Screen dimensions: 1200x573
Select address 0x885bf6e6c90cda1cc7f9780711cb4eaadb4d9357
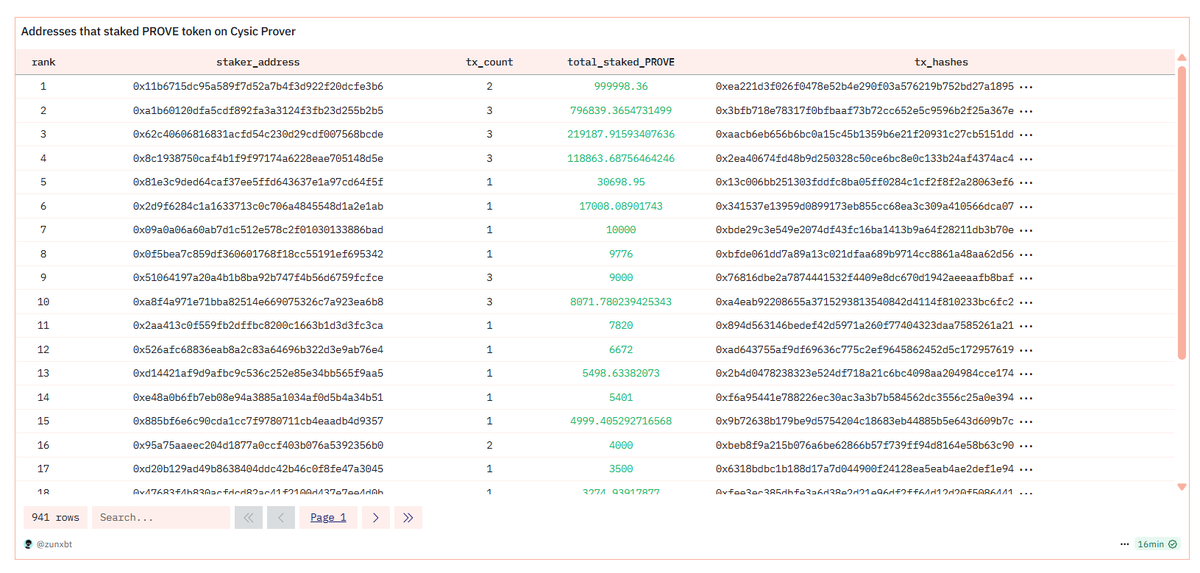tap(258, 421)
